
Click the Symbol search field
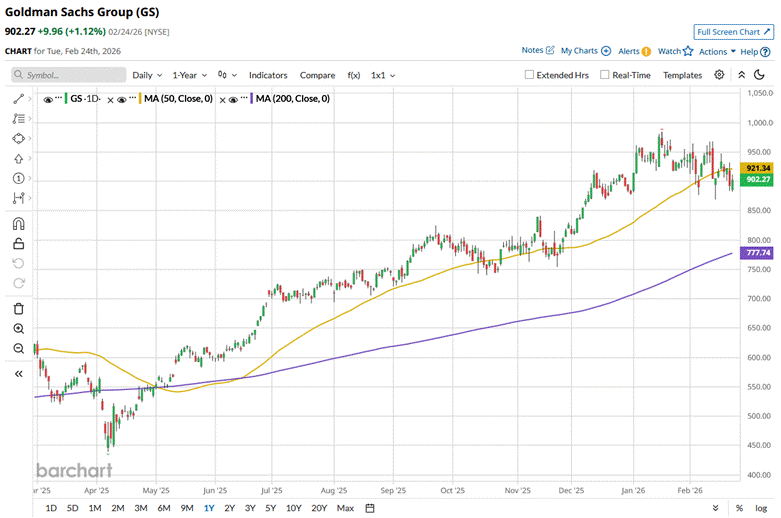pyautogui.click(x=69, y=75)
